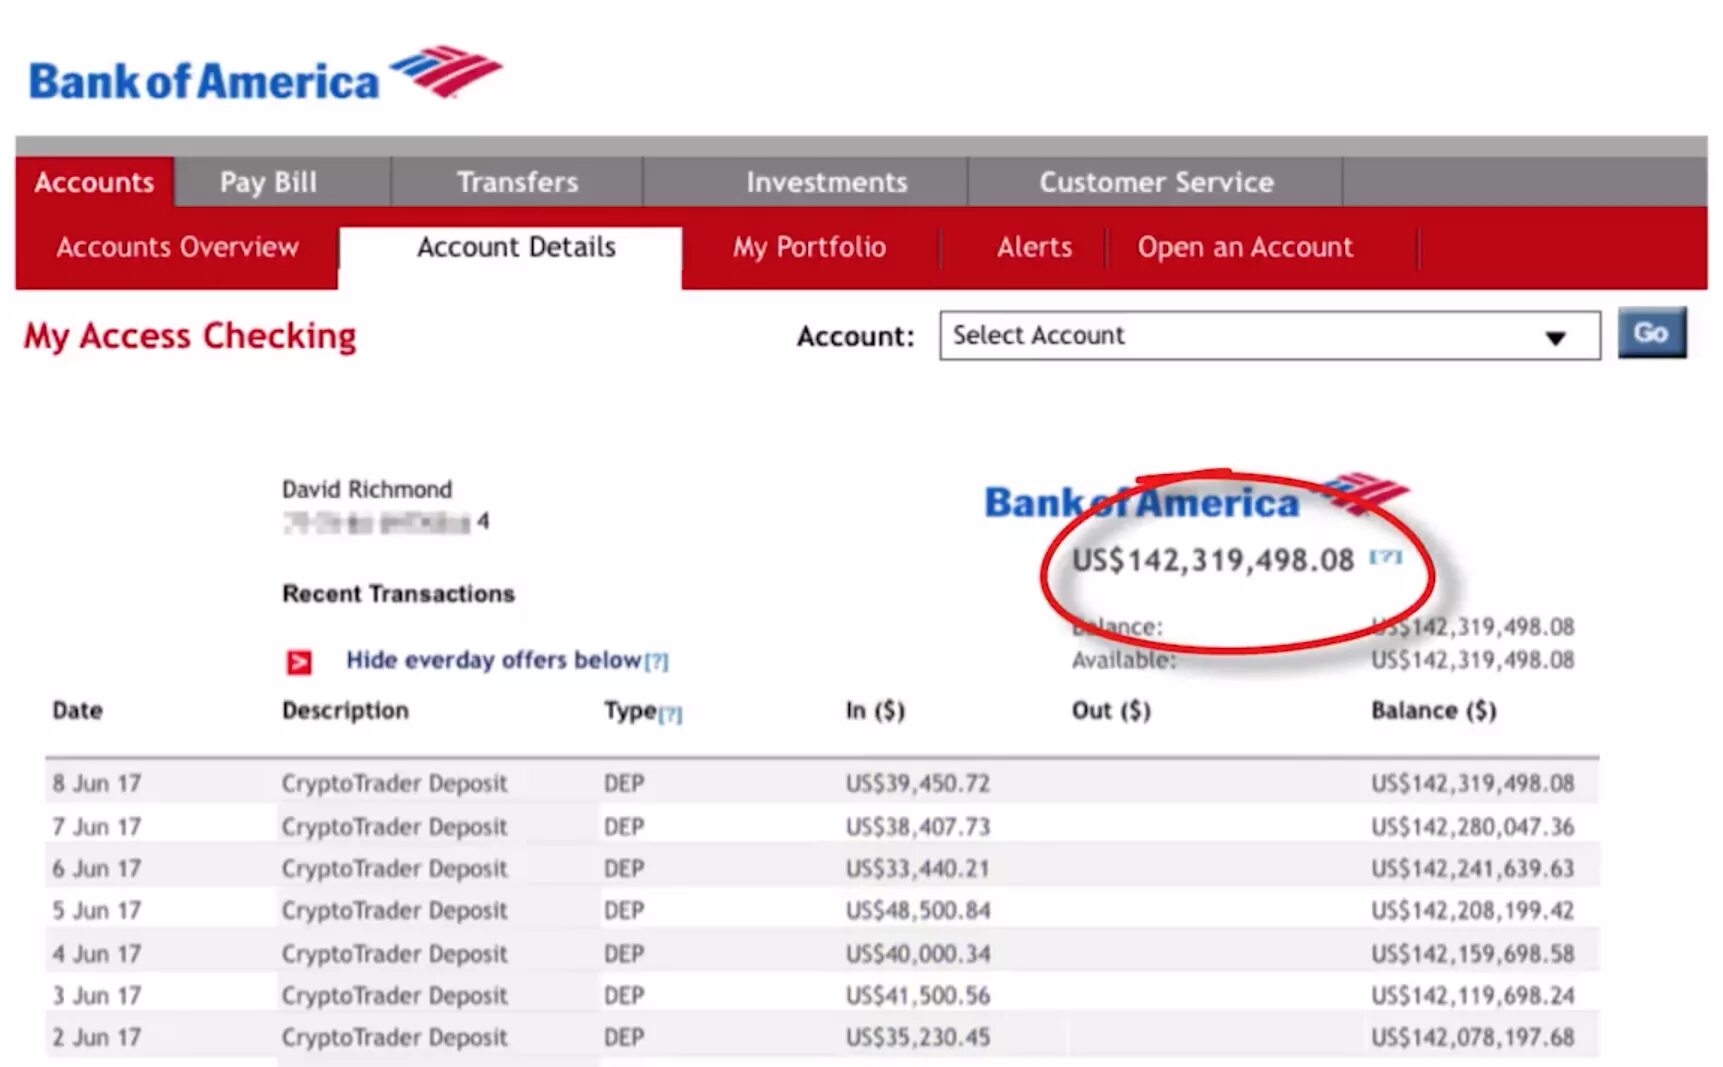The height and width of the screenshot is (1067, 1723).
Task: Click the 6 Jun 17 date cell
Action: [96, 869]
